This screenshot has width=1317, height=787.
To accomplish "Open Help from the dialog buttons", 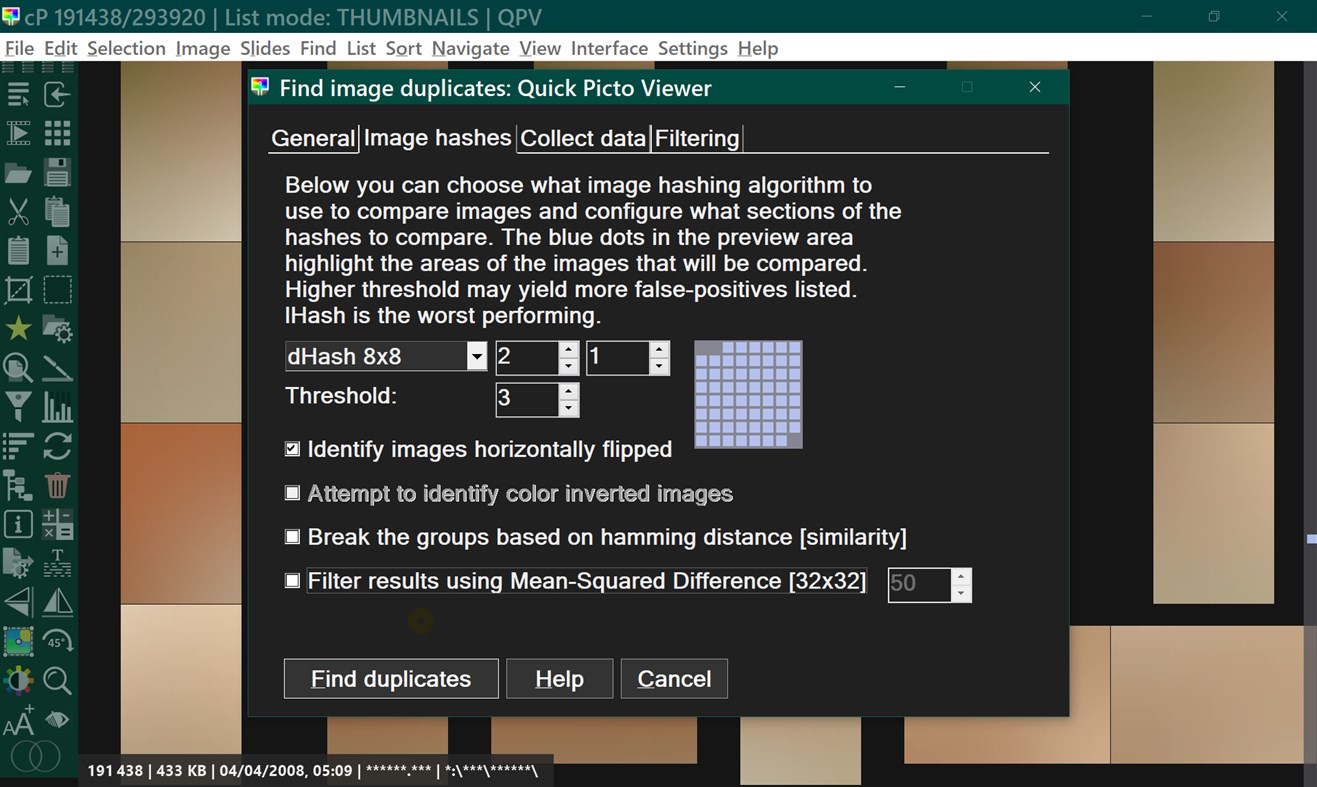I will (559, 678).
